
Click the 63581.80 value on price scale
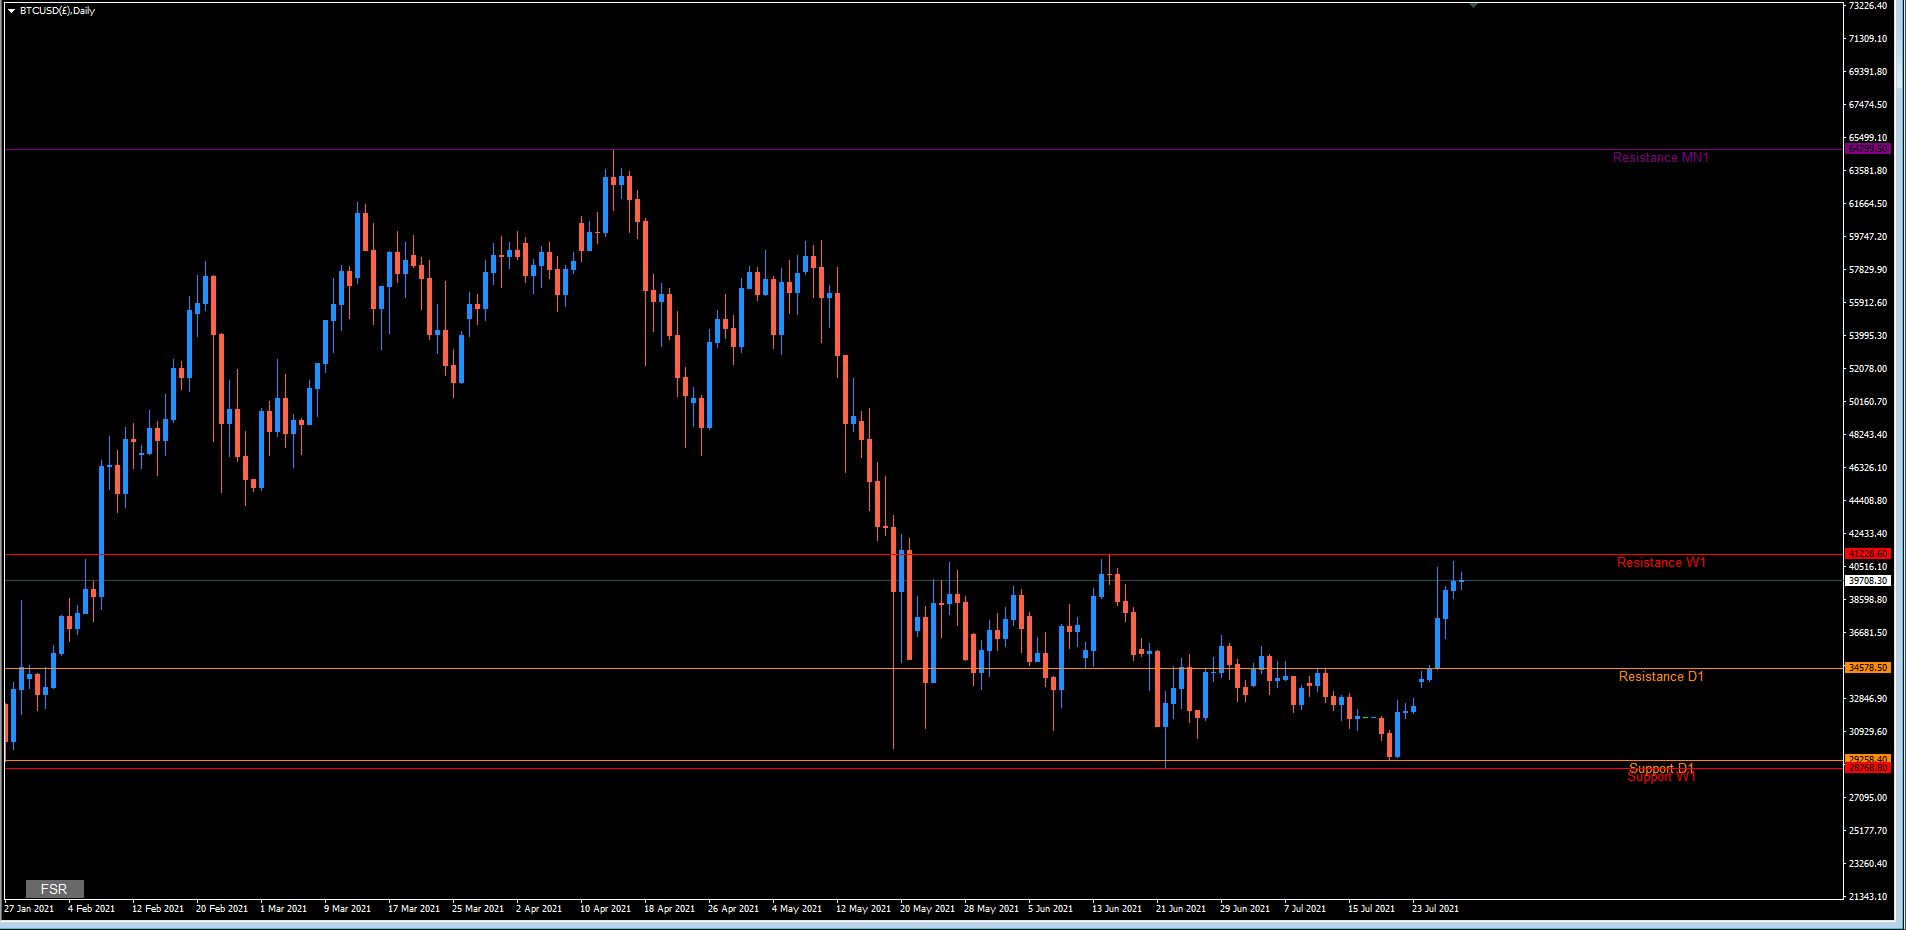pyautogui.click(x=1868, y=171)
